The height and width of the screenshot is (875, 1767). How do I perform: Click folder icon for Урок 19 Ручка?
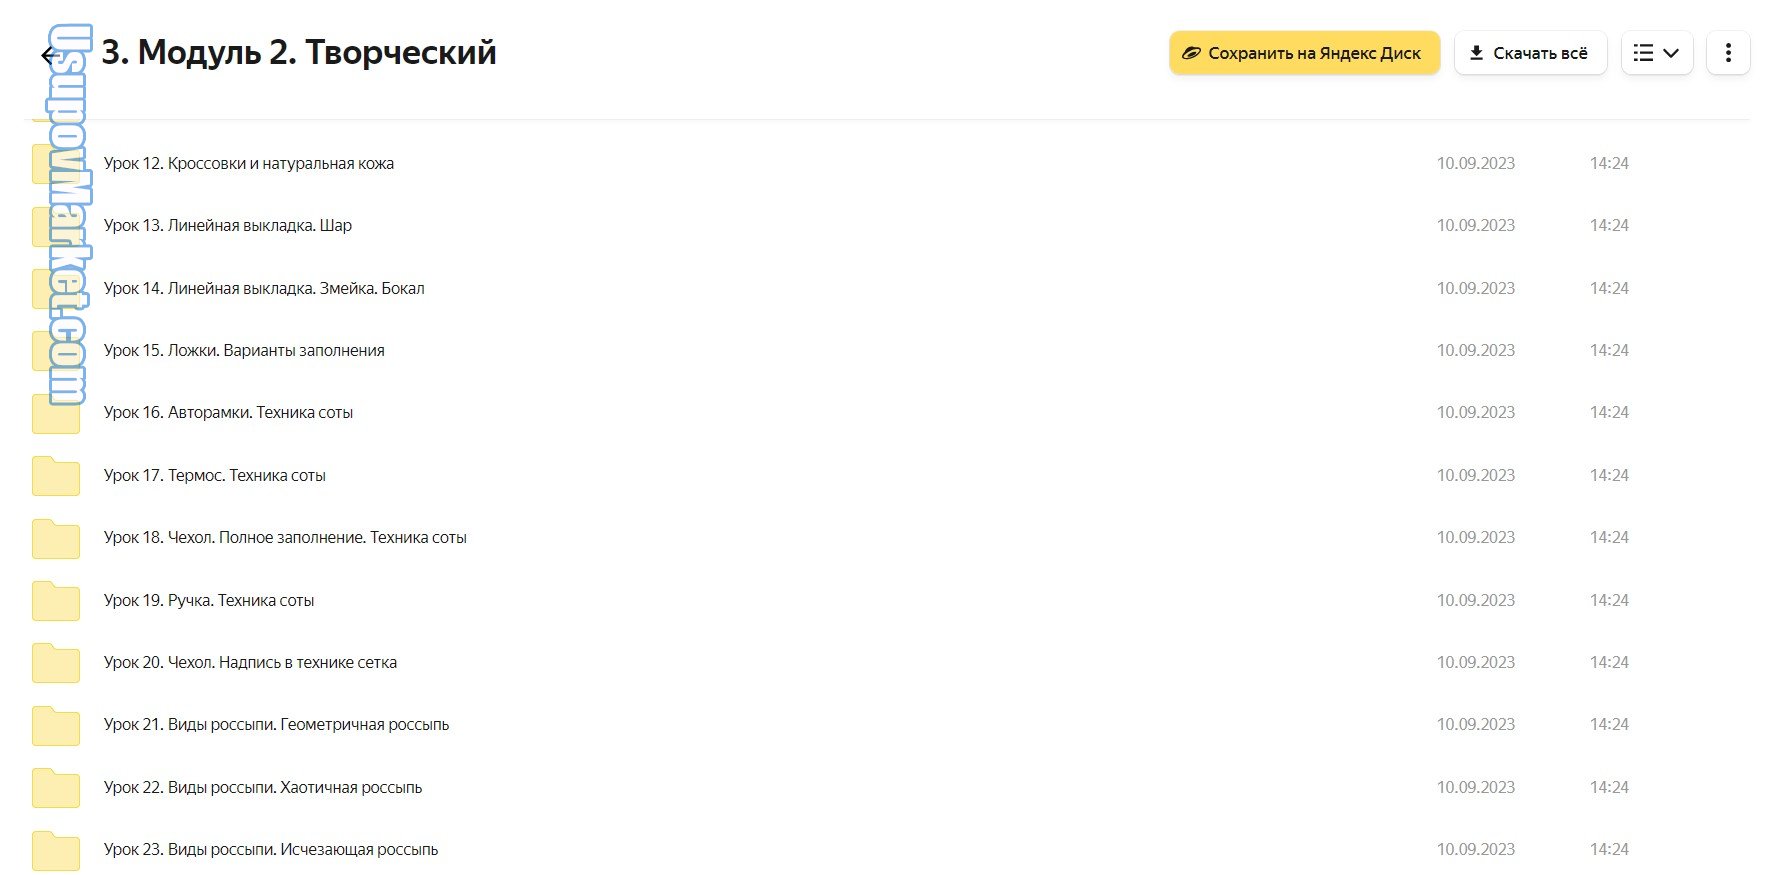[x=56, y=601]
